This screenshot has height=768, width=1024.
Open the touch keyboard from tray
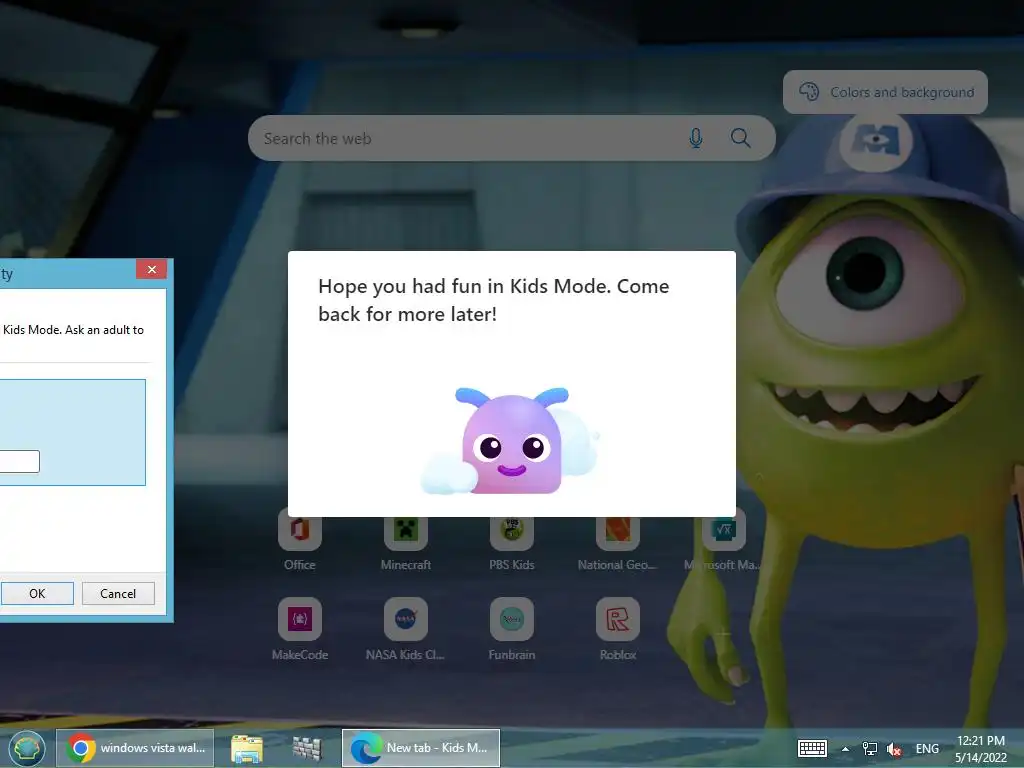[x=812, y=748]
